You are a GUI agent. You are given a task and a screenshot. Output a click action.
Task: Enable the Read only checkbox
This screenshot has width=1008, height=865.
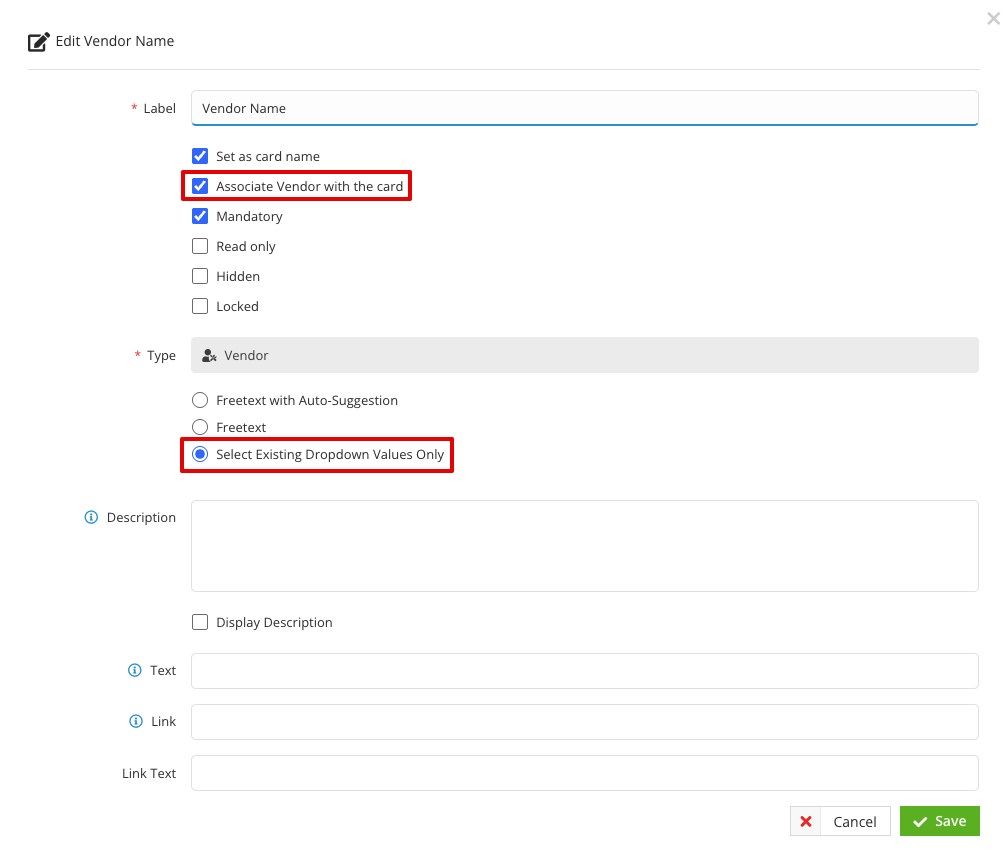(200, 246)
